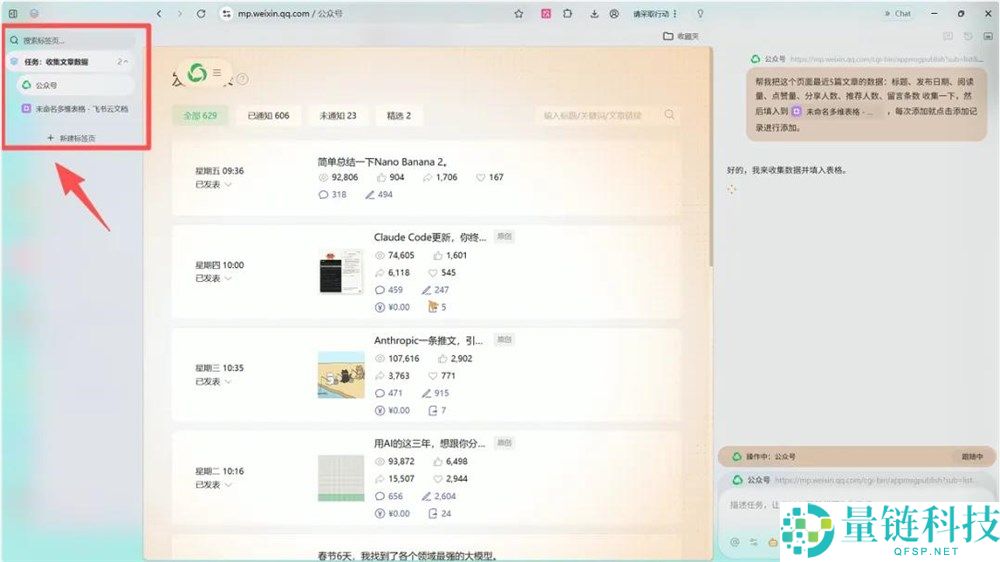Open the 收藏夹 bookmarks folder
Viewport: 1000px width, 562px height.
tap(680, 36)
